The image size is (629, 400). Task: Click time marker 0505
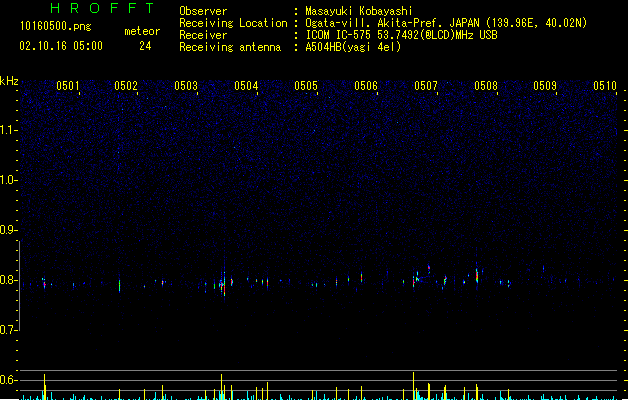point(306,85)
